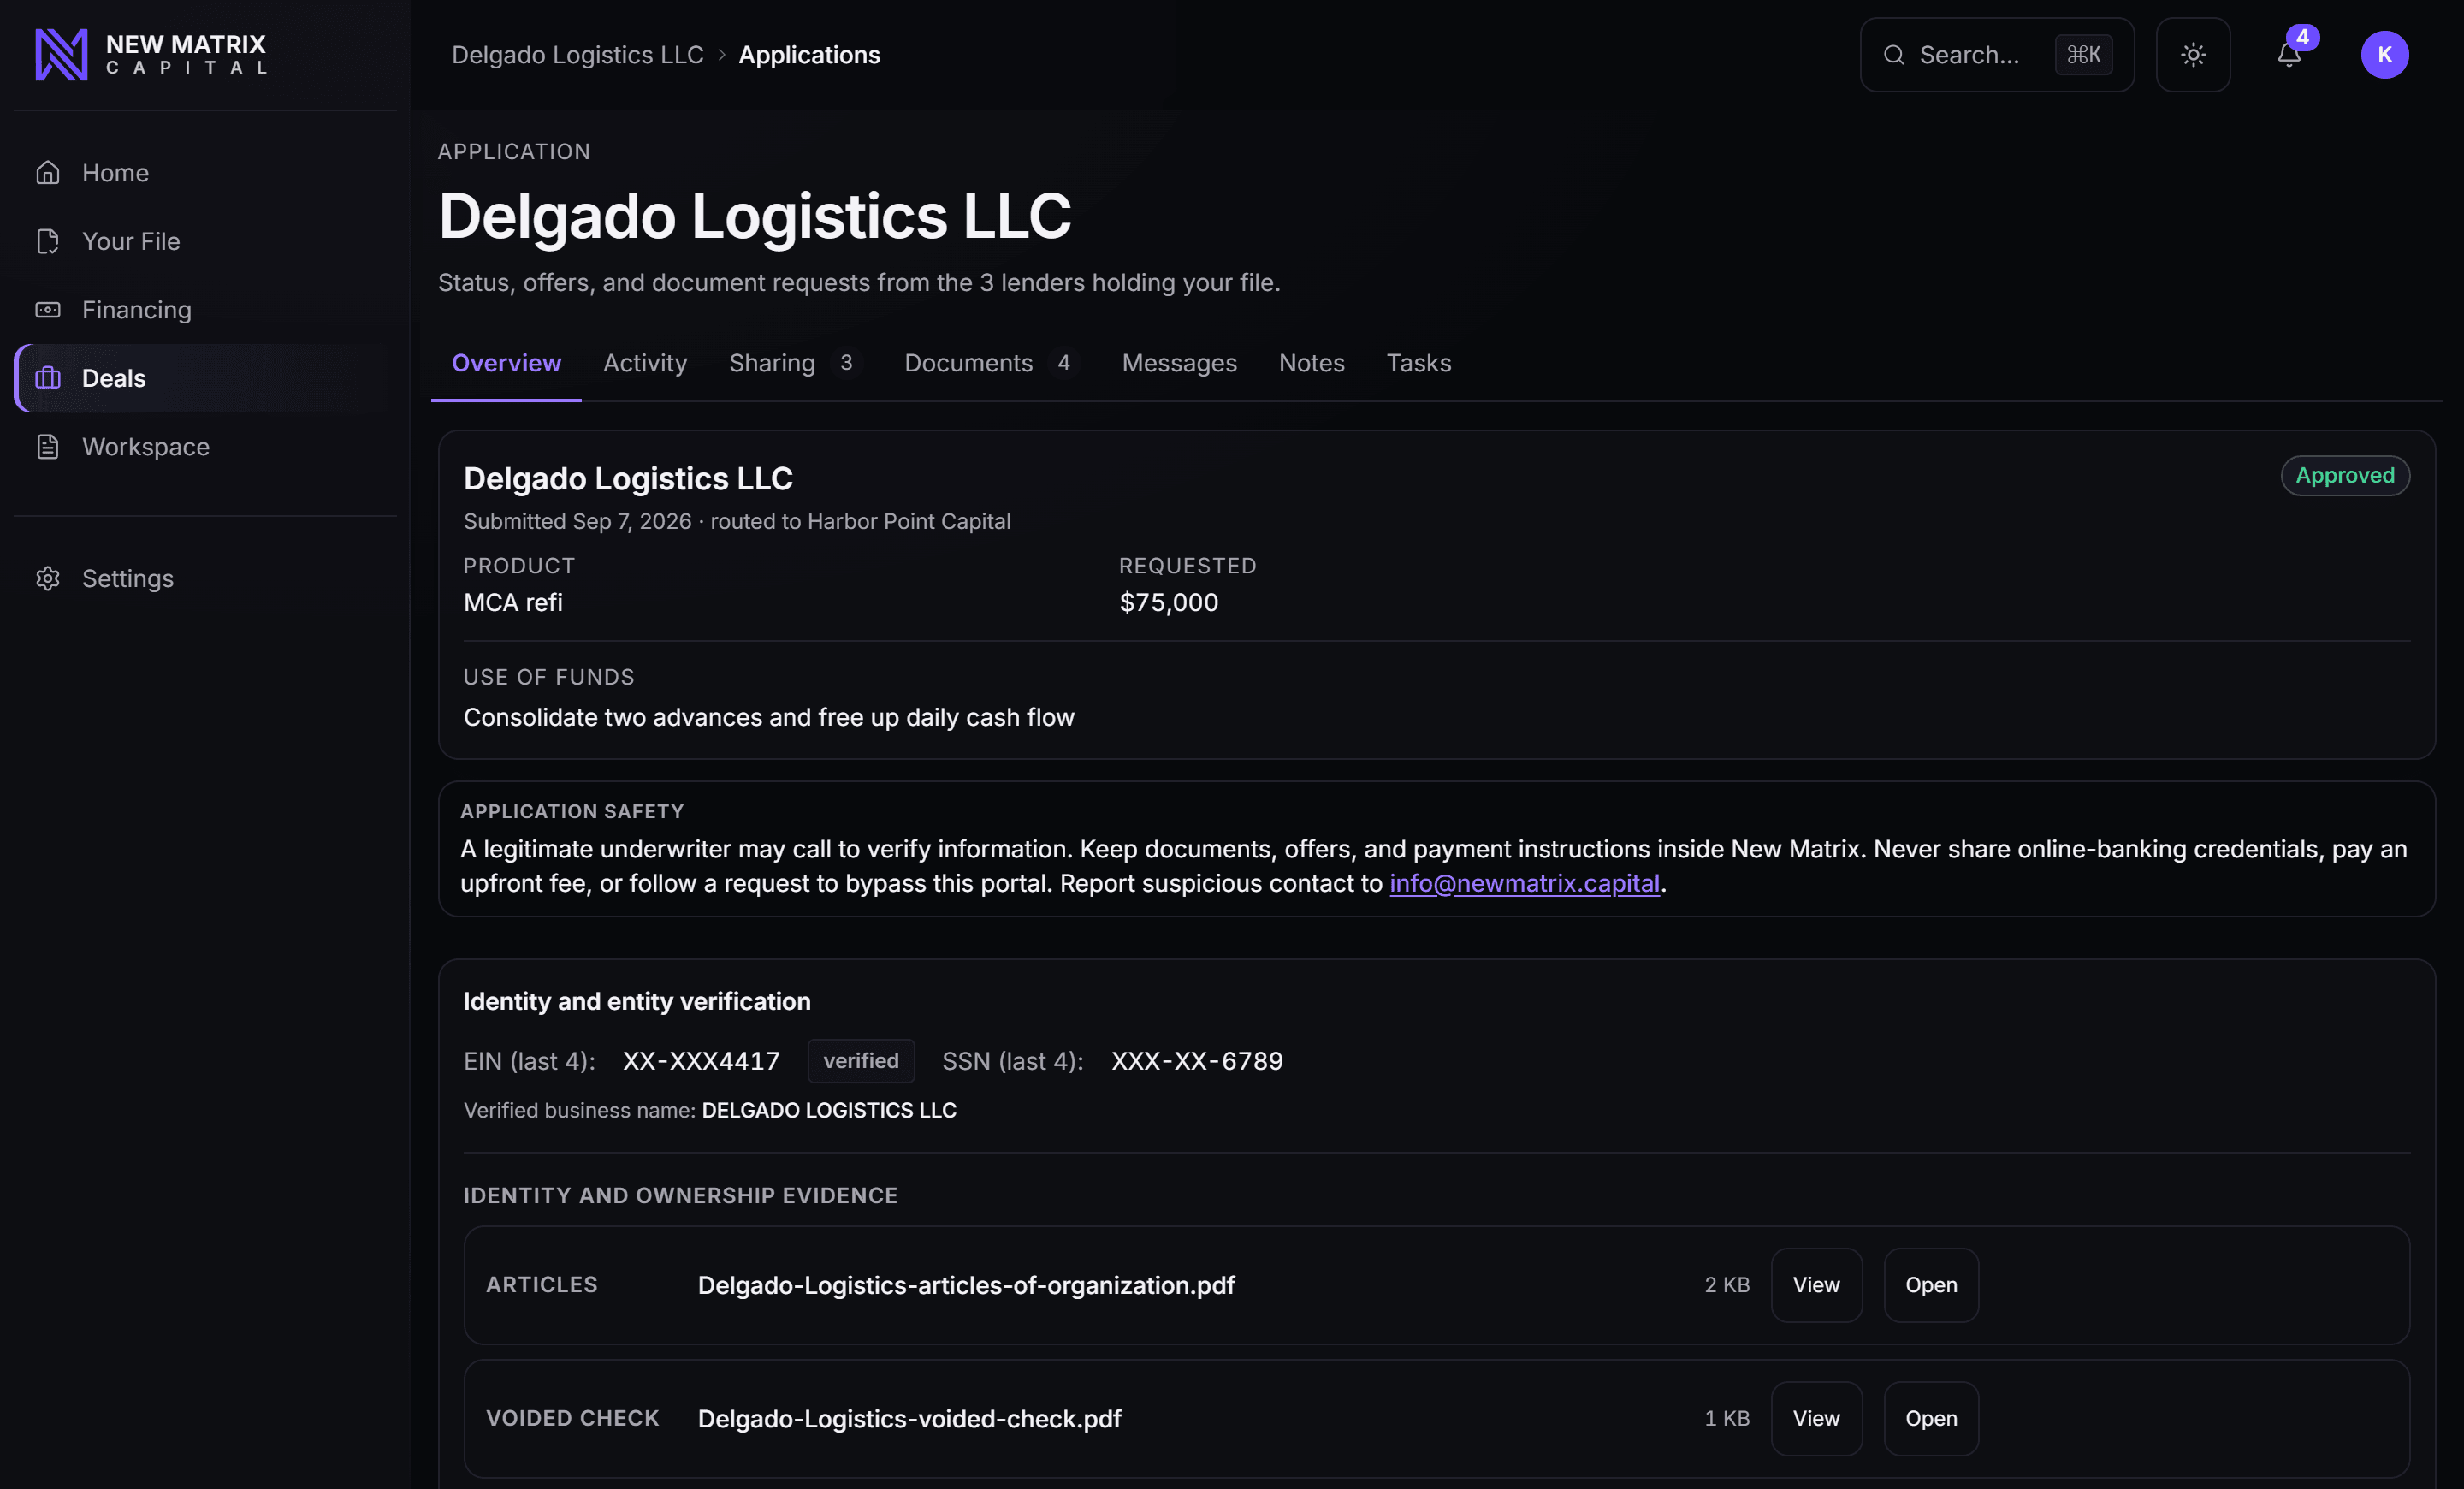
Task: Select Financing in the sidebar
Action: (205, 310)
